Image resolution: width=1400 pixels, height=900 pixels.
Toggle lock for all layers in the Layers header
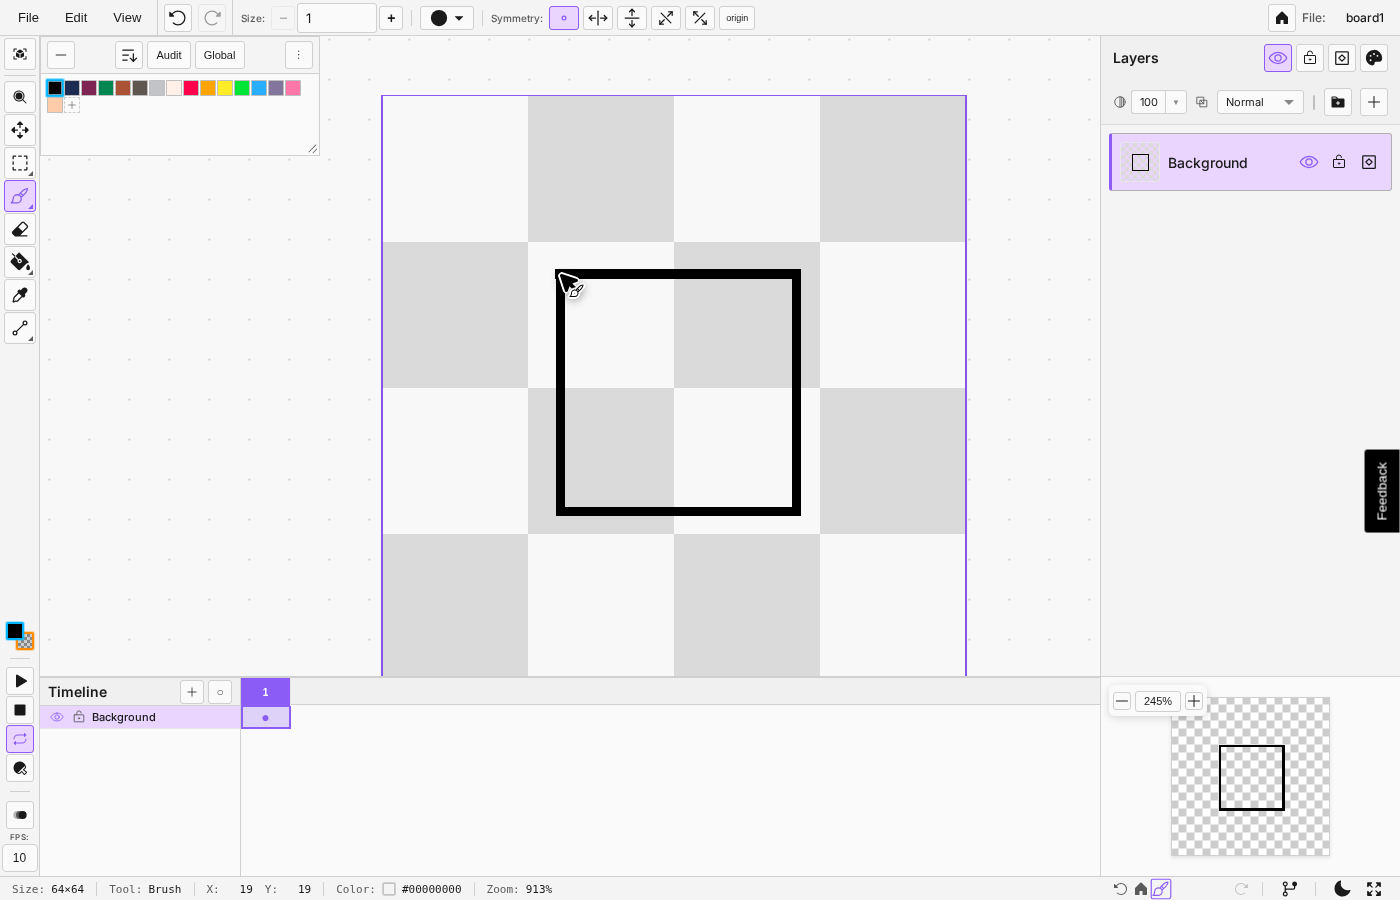(1310, 58)
